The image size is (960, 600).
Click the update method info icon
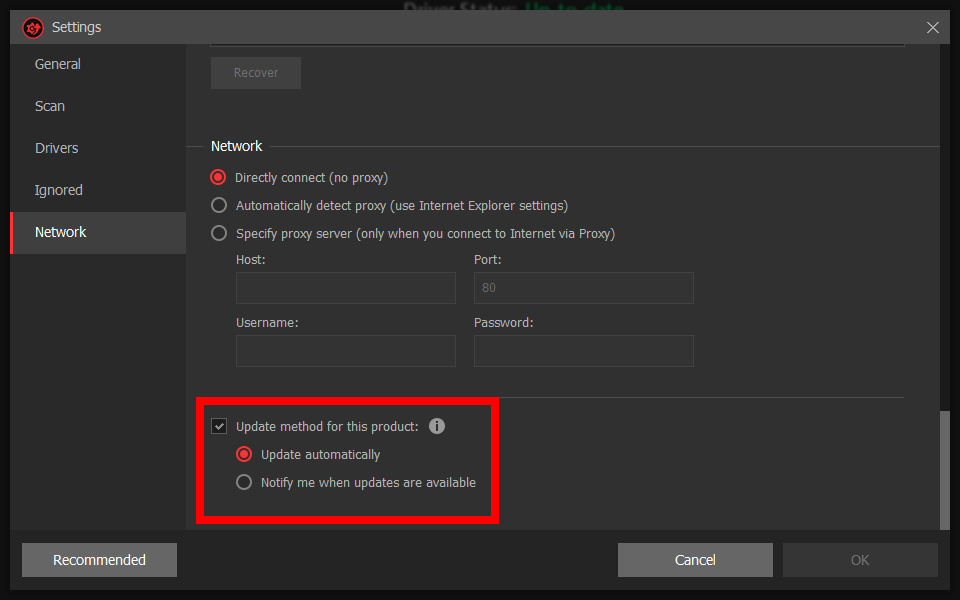[x=437, y=426]
